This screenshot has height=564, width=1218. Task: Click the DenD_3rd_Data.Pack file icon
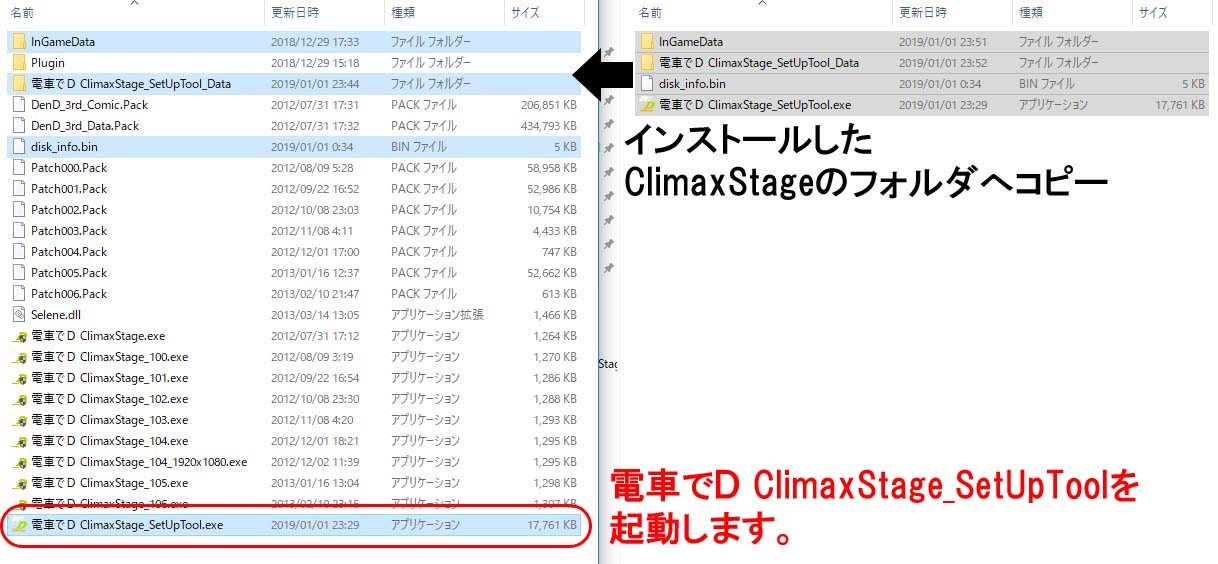point(19,126)
